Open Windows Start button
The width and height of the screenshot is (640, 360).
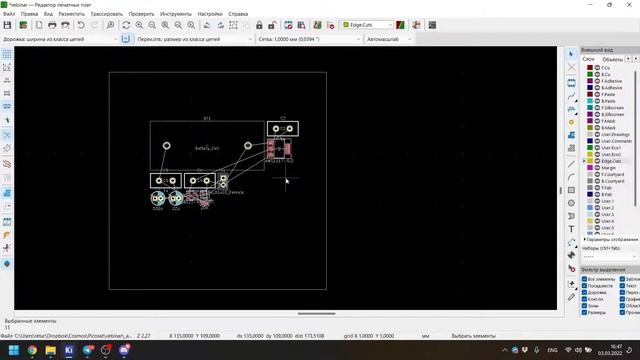[x=13, y=350]
